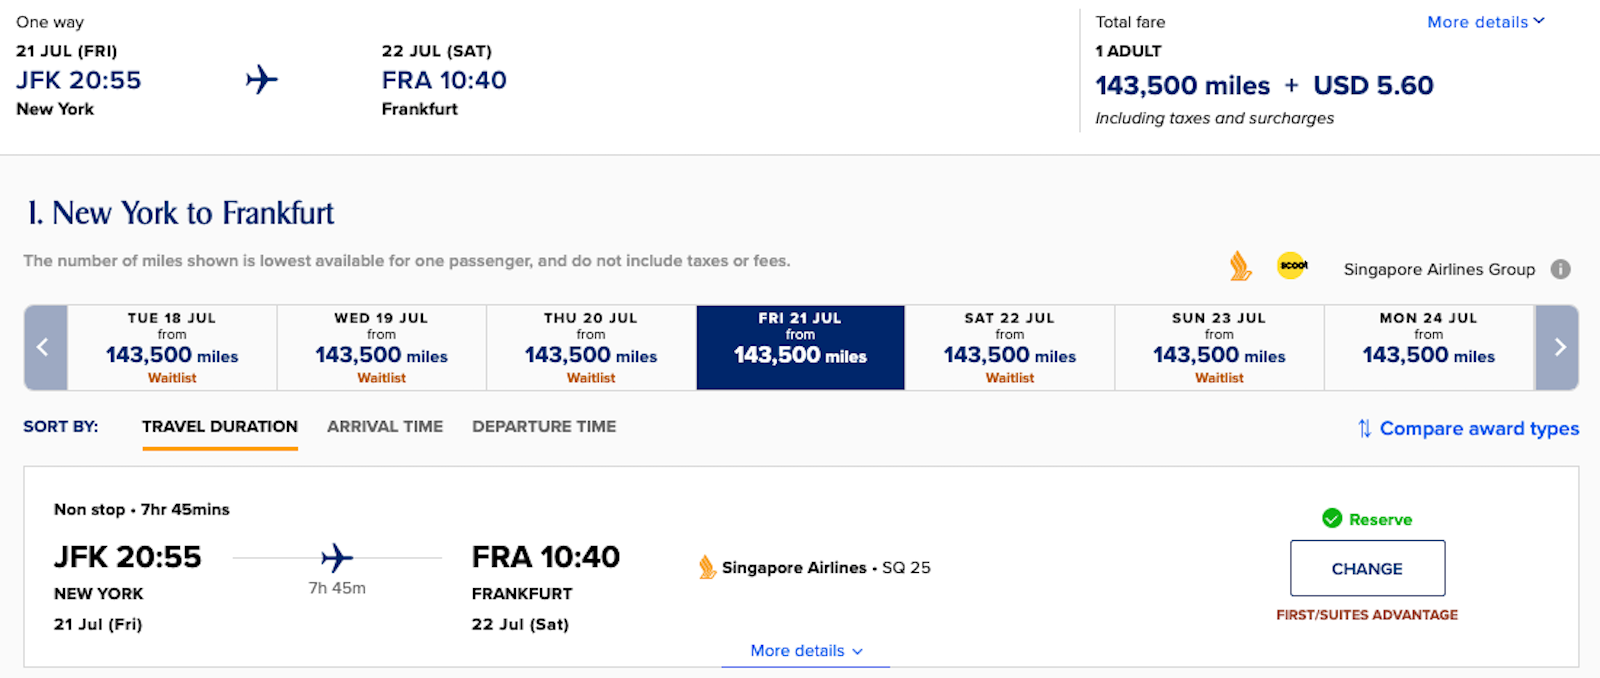This screenshot has height=678, width=1600.
Task: Click the Compare award types swap arrows icon
Action: 1364,428
